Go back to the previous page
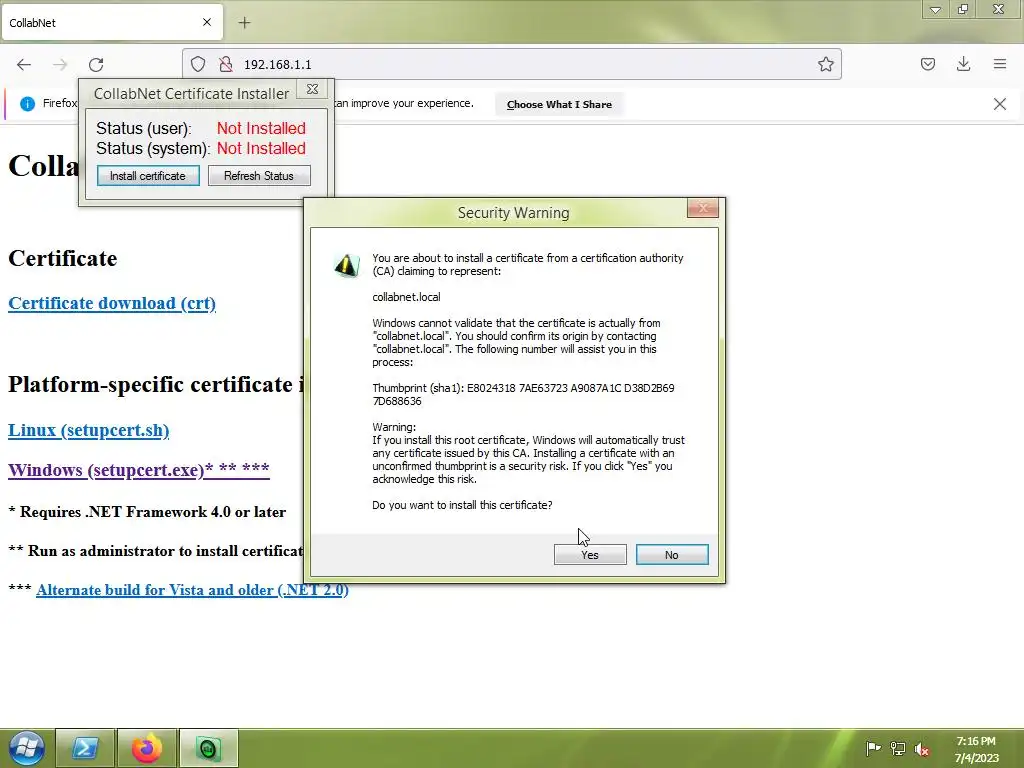The height and width of the screenshot is (768, 1024). tap(24, 64)
